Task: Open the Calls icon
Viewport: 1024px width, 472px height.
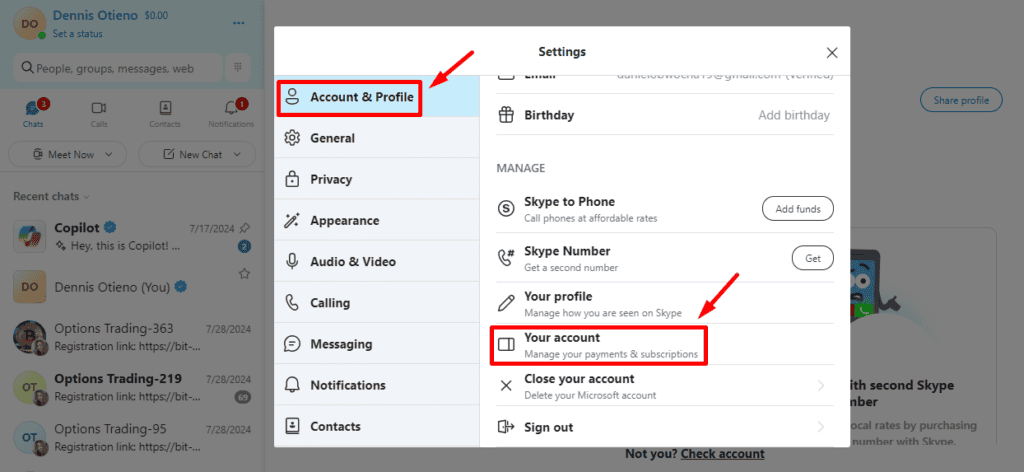Action: click(99, 108)
